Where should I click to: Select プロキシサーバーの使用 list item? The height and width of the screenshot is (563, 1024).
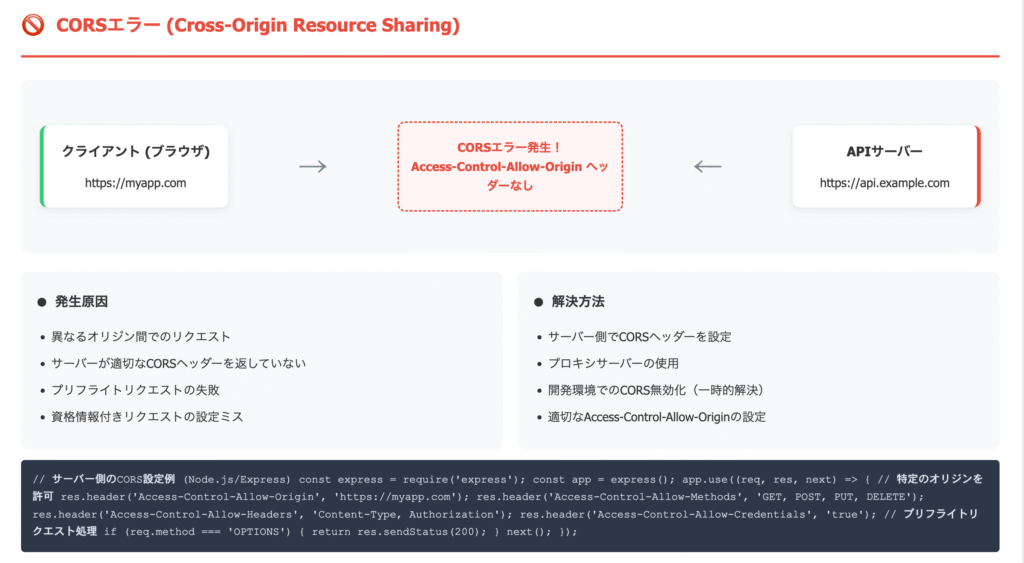point(613,364)
